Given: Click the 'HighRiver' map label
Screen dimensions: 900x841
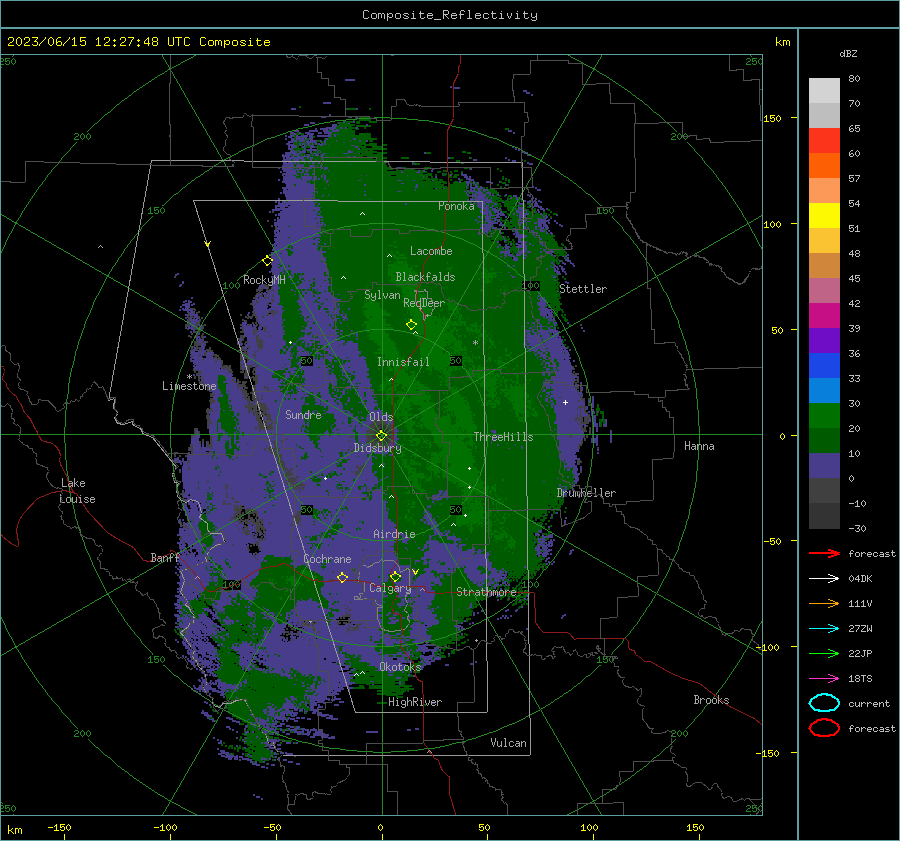Looking at the screenshot, I should pyautogui.click(x=415, y=702).
